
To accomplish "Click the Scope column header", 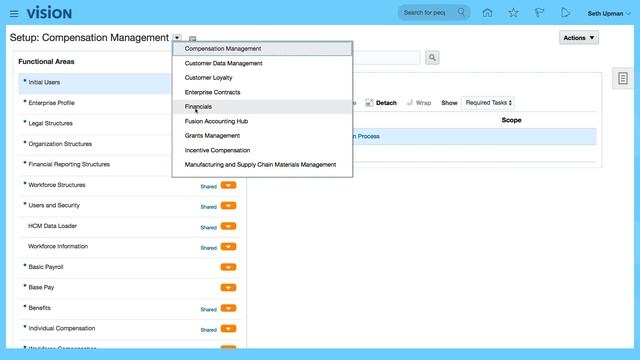I will (x=511, y=120).
